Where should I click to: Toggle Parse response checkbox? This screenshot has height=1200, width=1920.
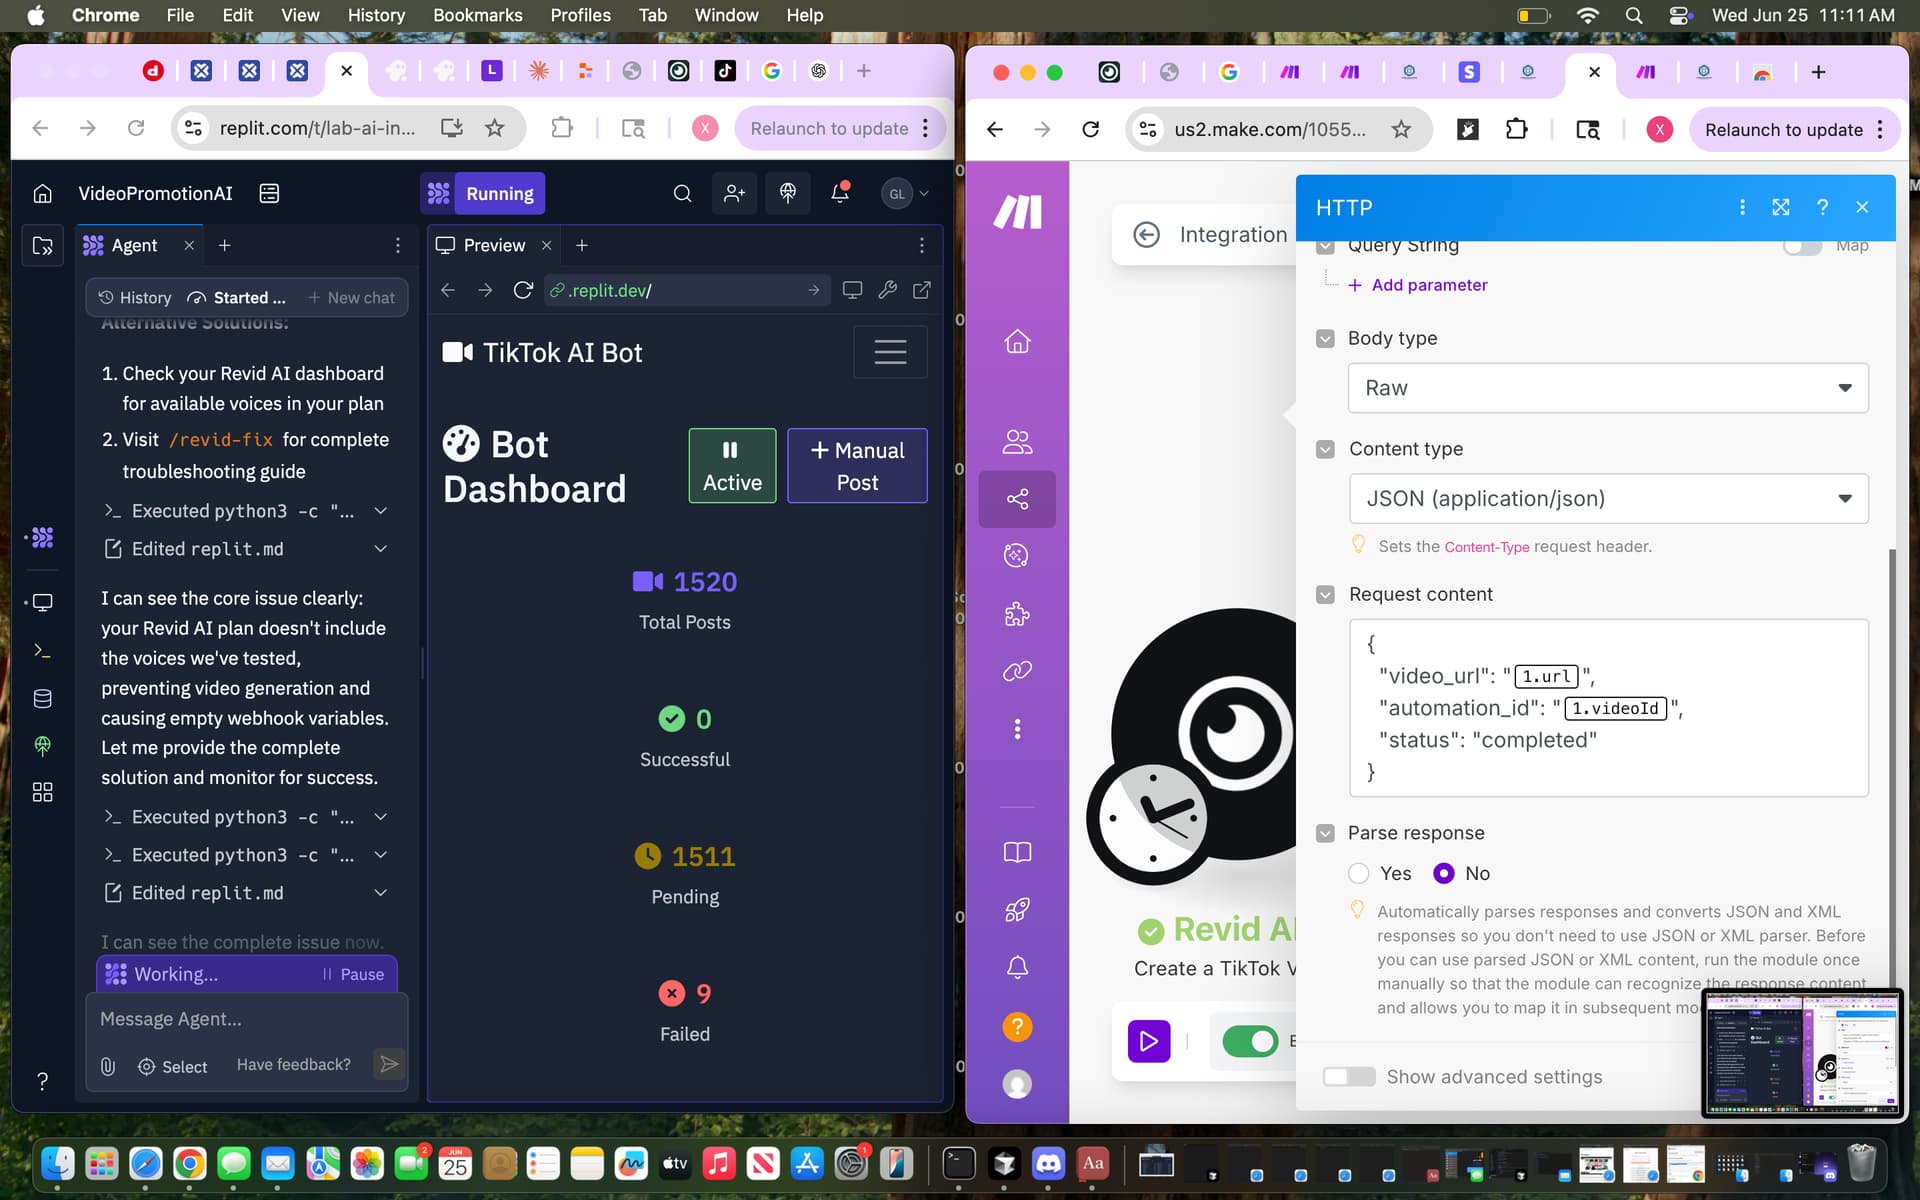(1325, 834)
